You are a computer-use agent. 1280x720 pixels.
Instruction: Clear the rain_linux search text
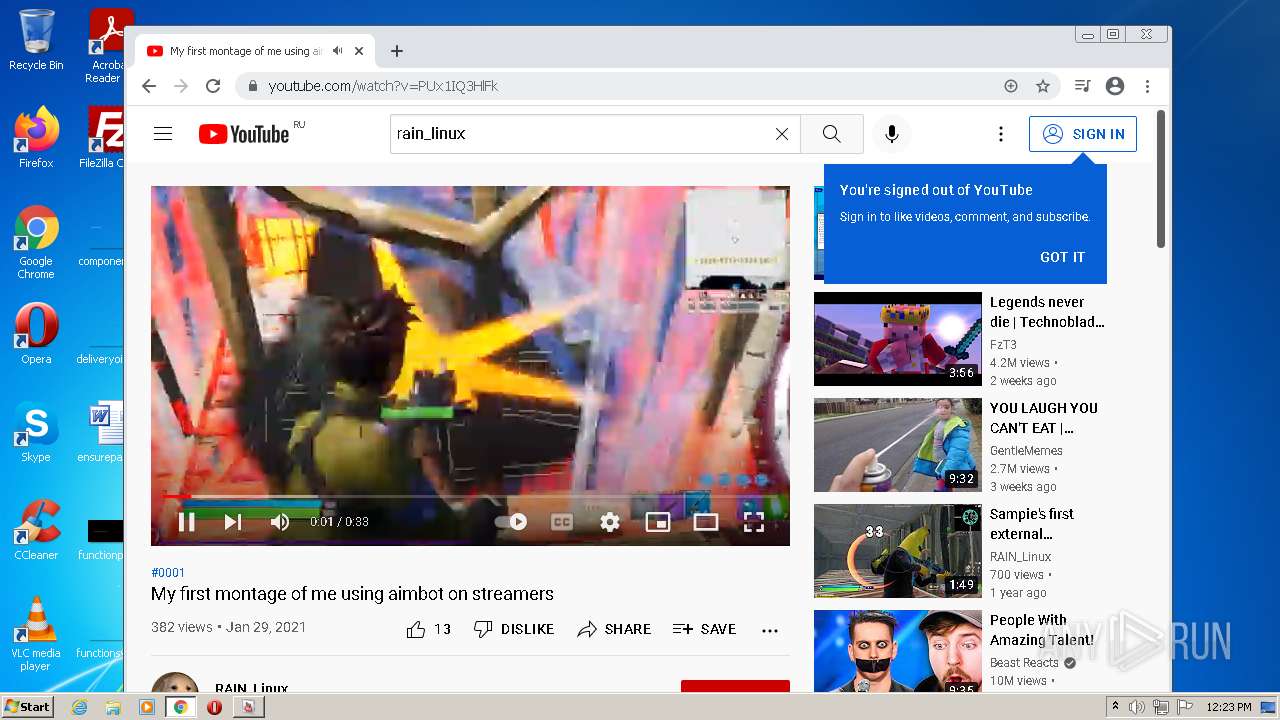[x=782, y=134]
